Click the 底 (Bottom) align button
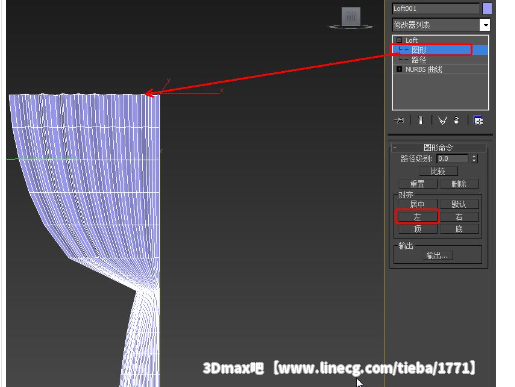Screen dimensions: 515x387 (459, 229)
